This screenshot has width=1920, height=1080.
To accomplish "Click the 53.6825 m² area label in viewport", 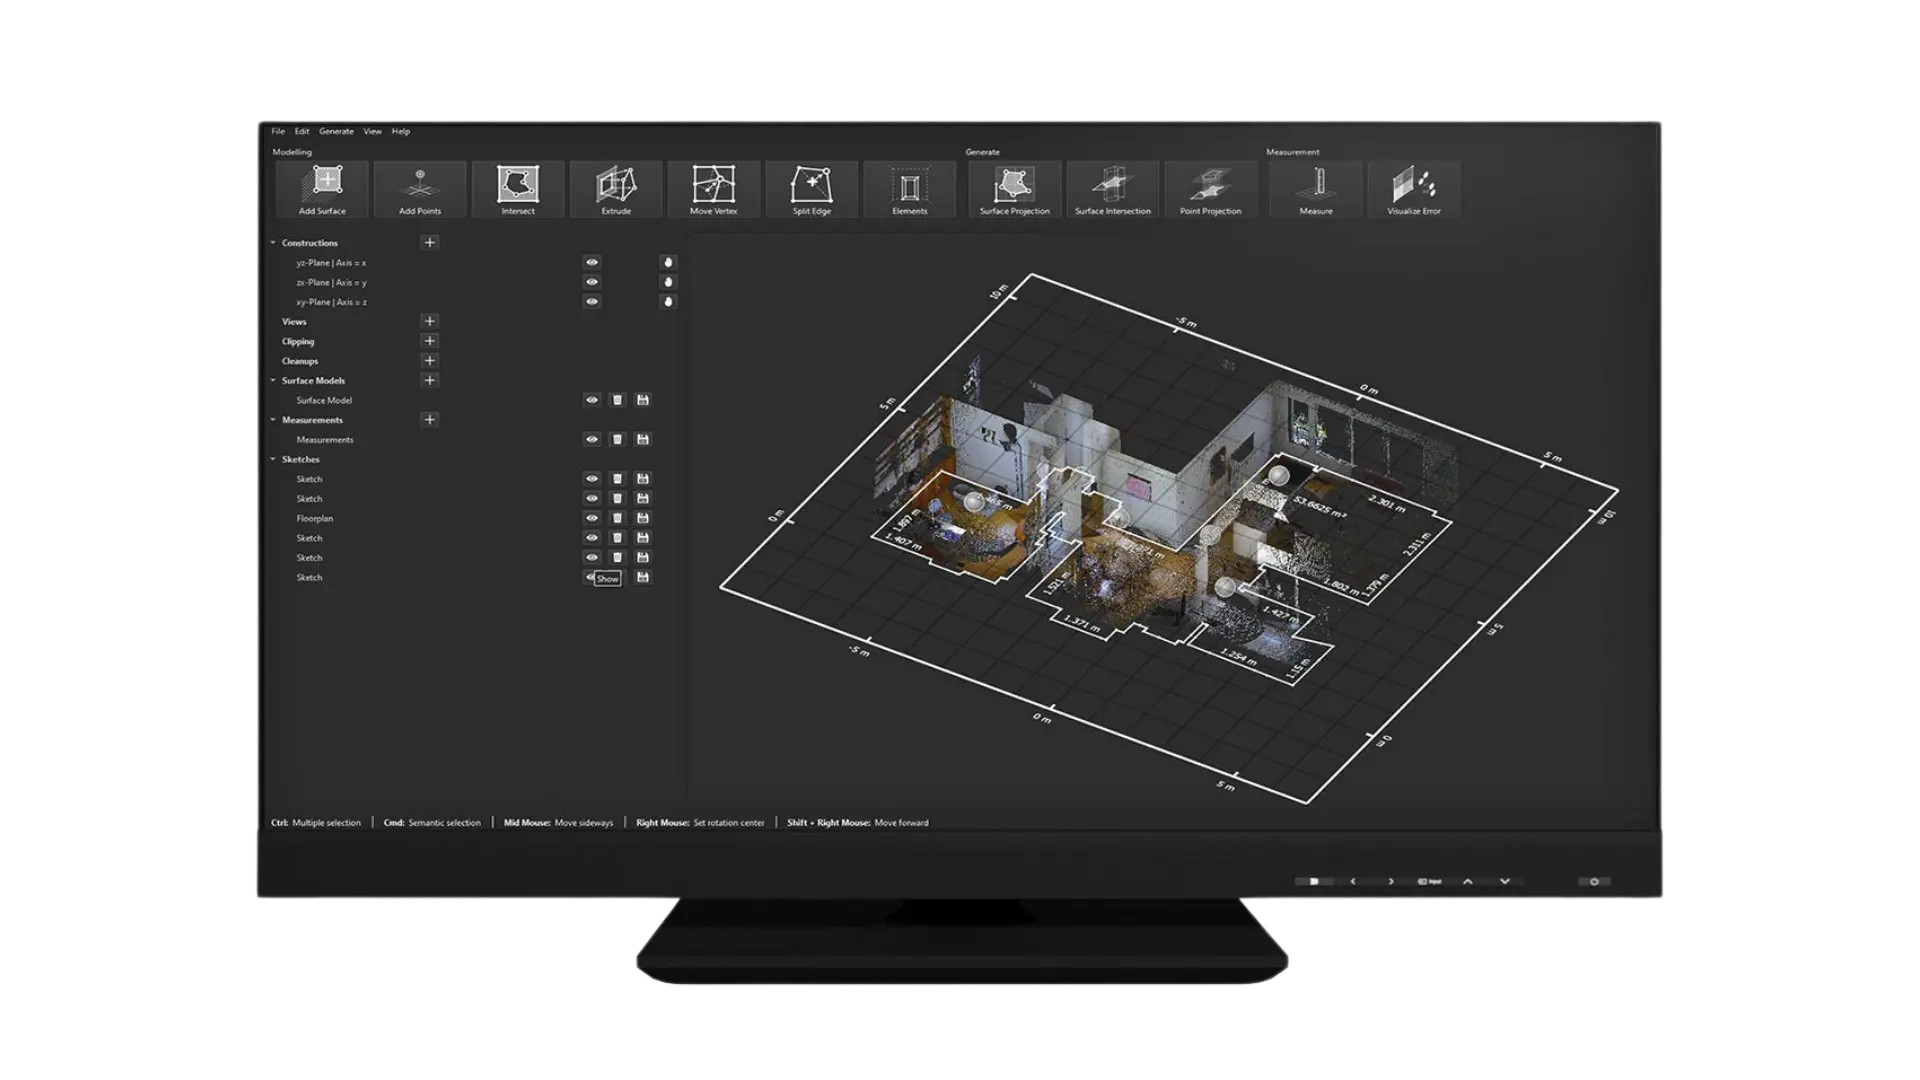I will pos(1320,507).
